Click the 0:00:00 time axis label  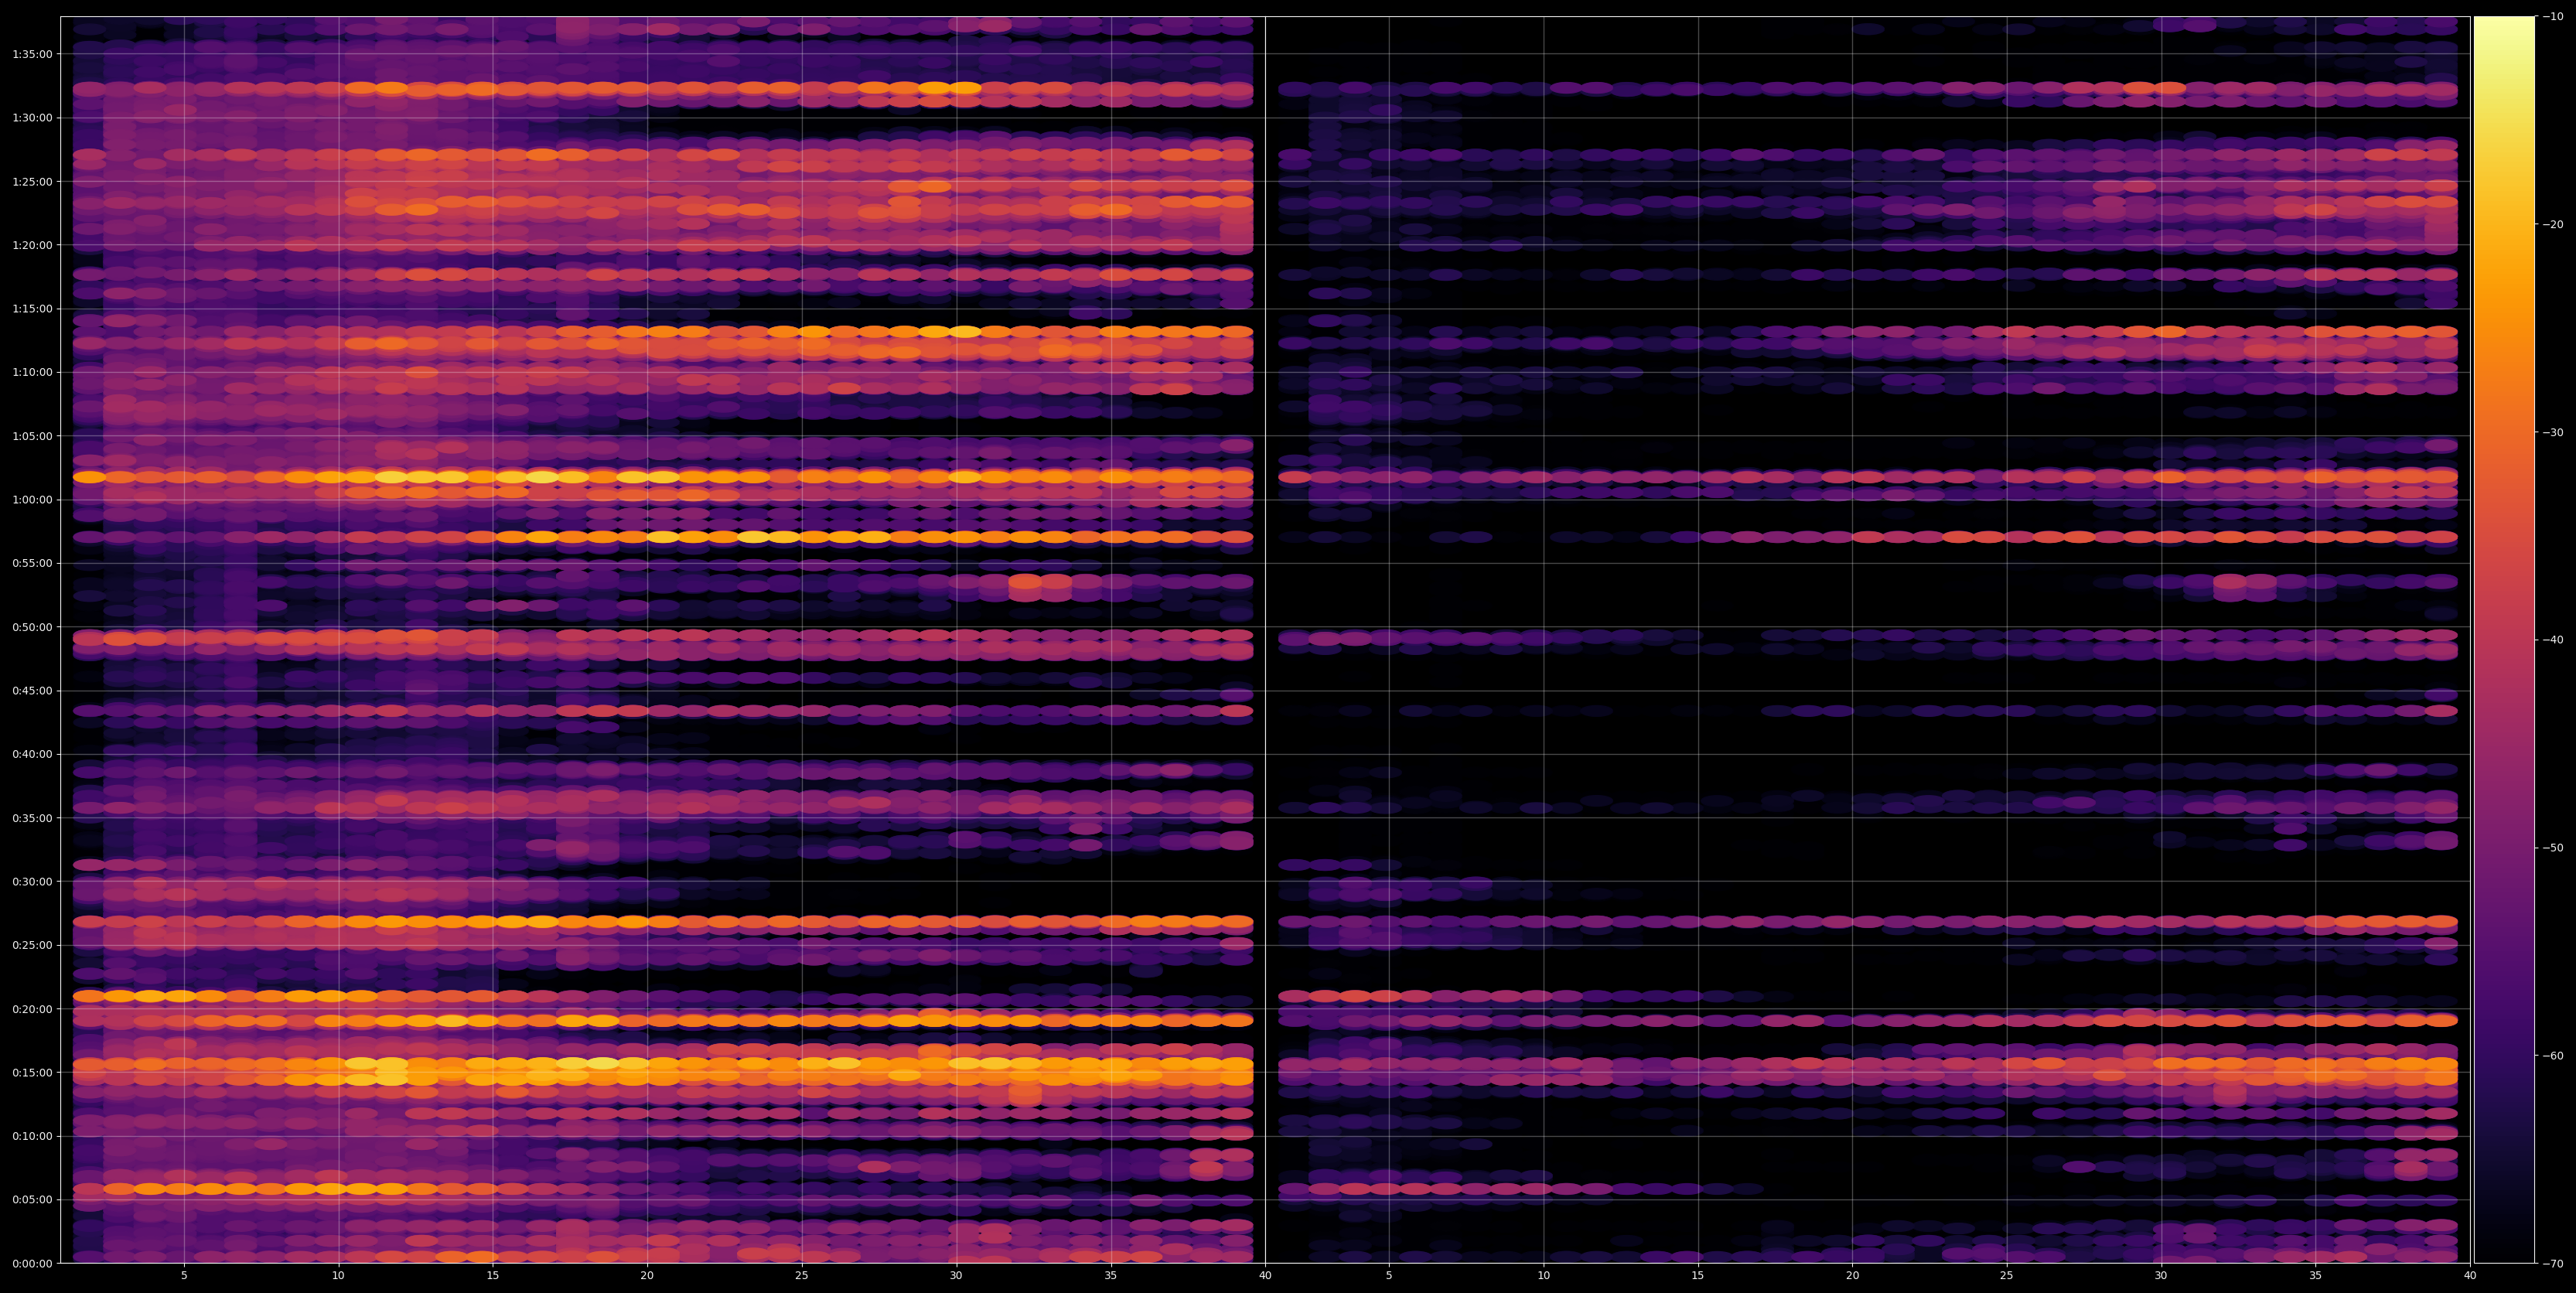click(32, 1263)
